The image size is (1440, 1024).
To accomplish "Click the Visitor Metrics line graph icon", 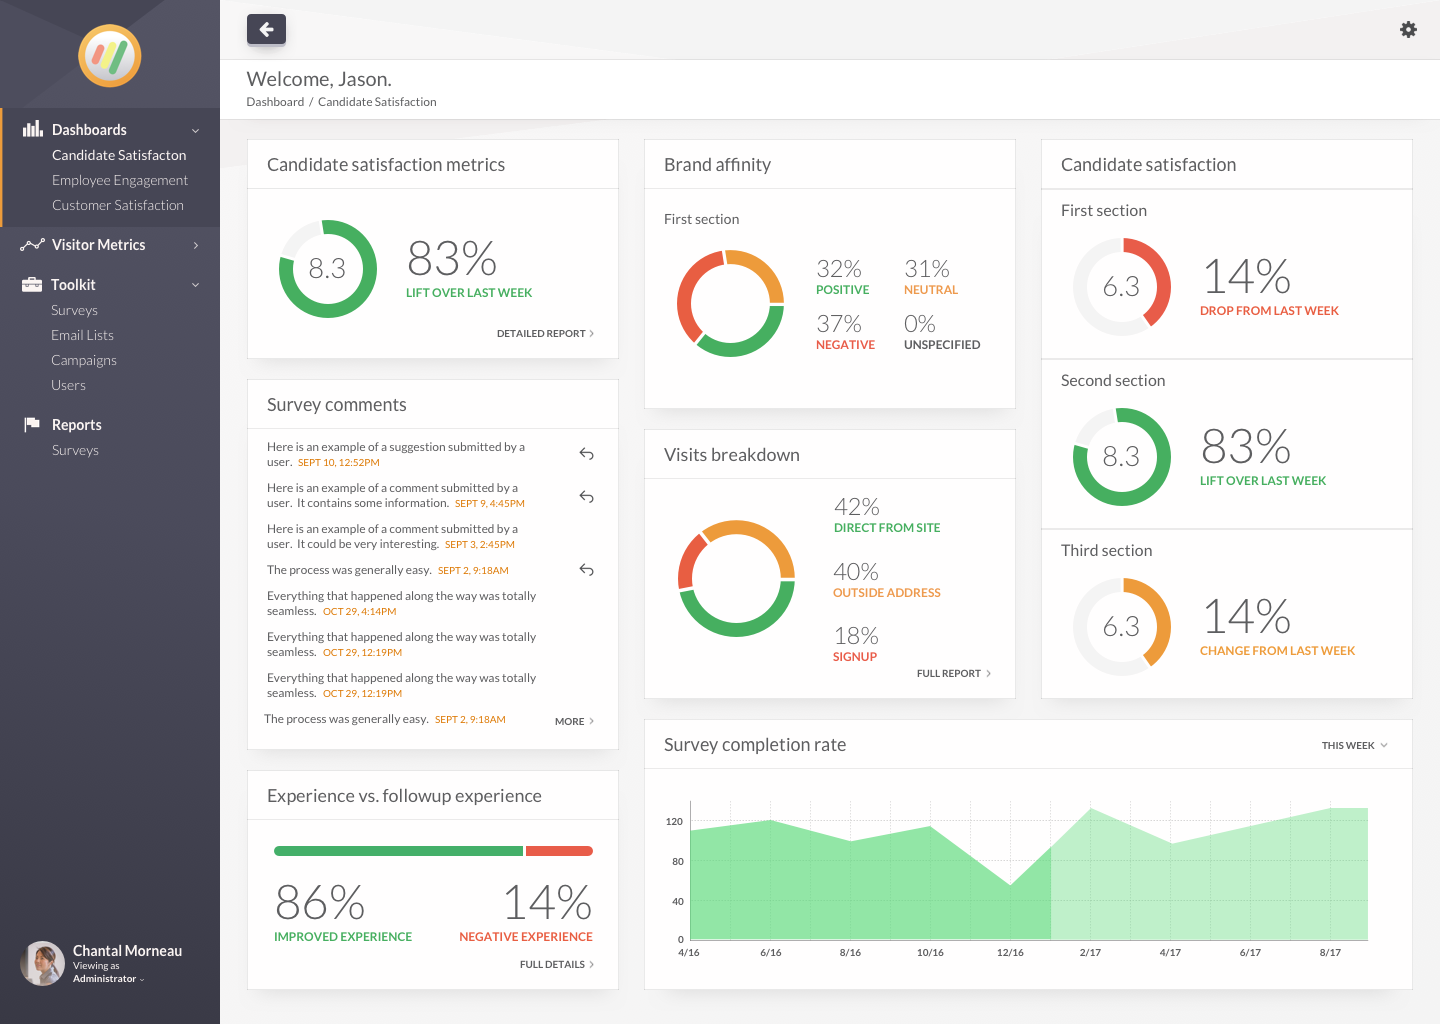I will (33, 245).
